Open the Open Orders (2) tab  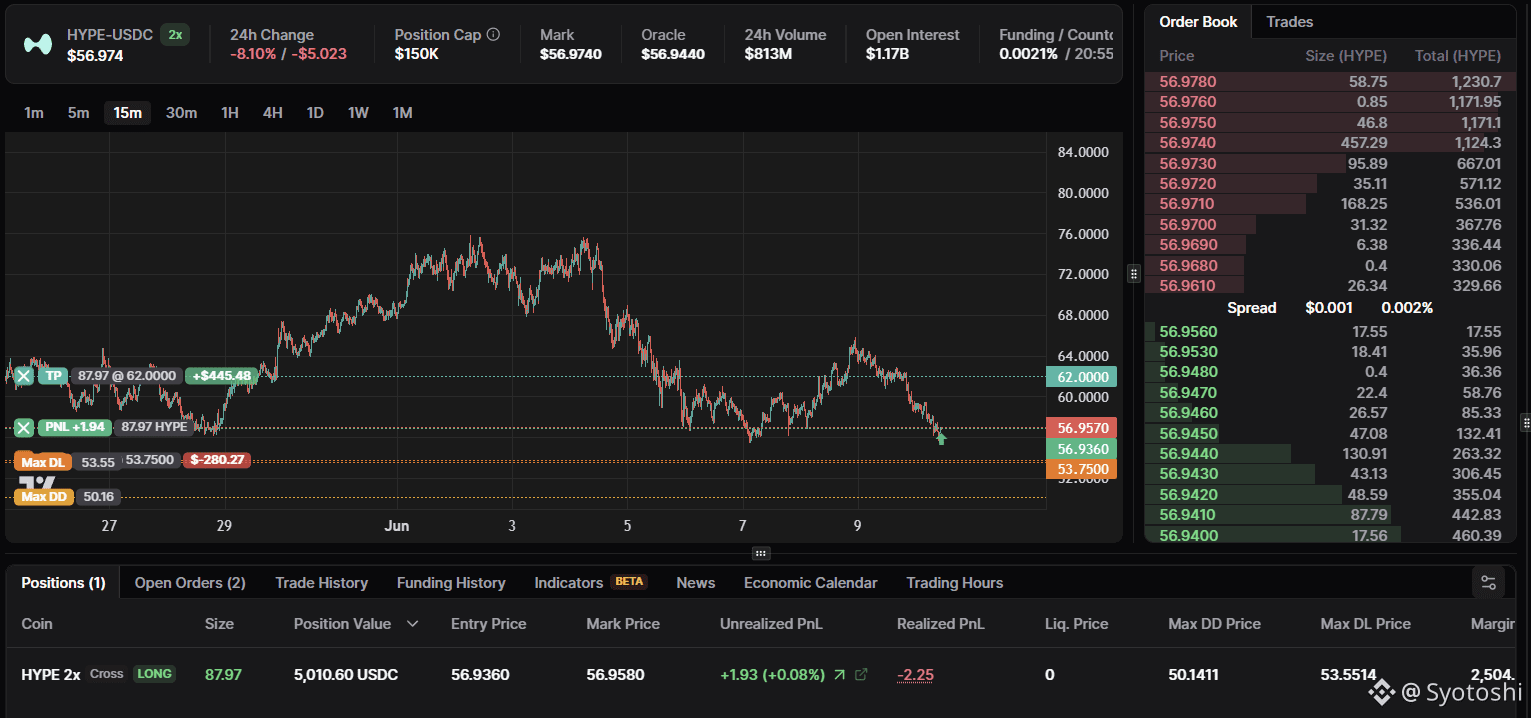pyautogui.click(x=190, y=582)
